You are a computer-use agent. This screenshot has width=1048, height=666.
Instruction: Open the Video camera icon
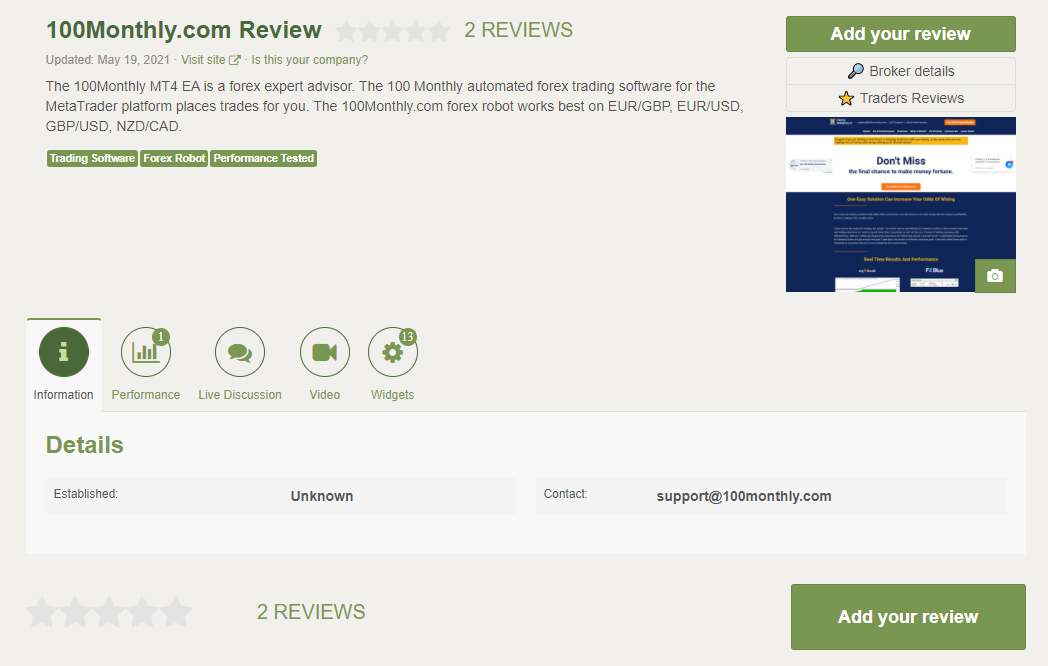pos(325,352)
